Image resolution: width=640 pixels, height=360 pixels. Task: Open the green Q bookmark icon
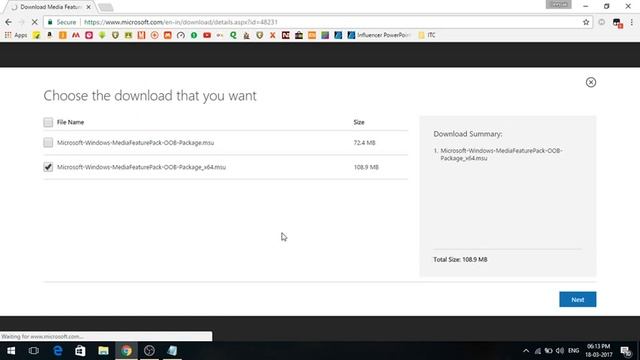233,36
